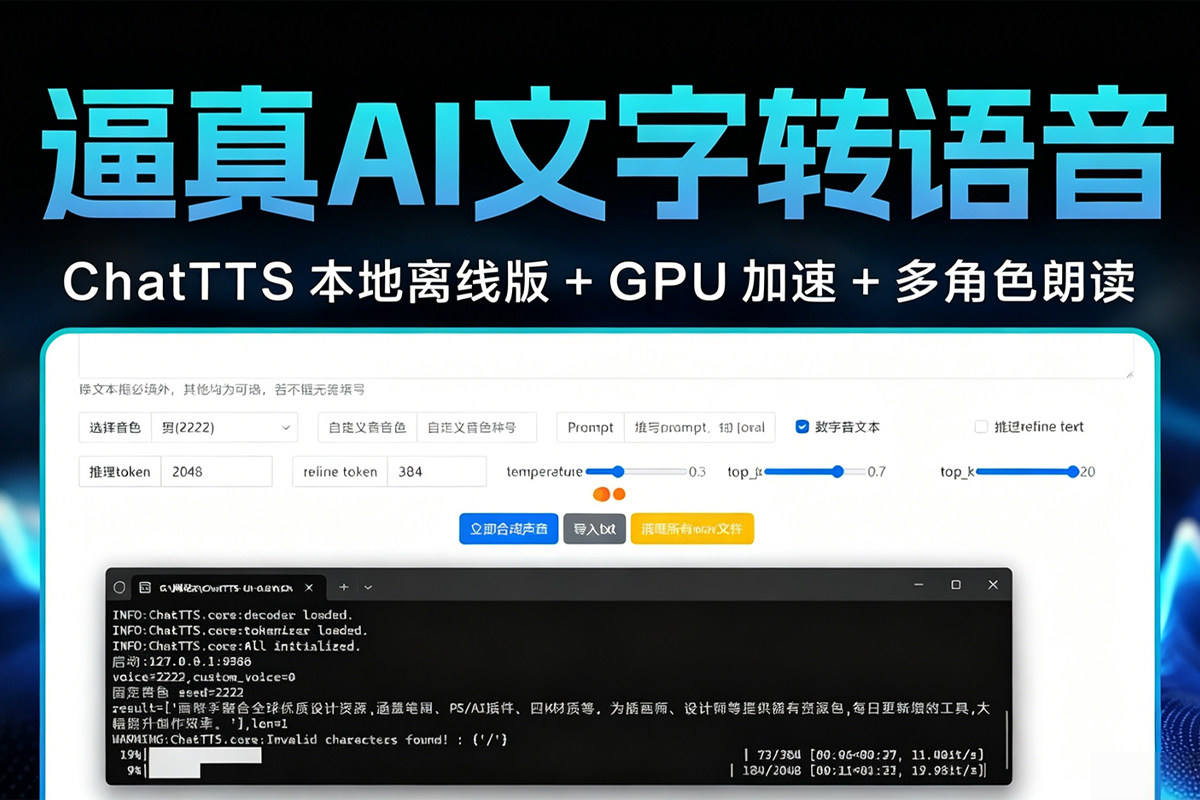This screenshot has width=1200, height=800.
Task: Expand the terminal profile dropdown chevron
Action: click(368, 587)
